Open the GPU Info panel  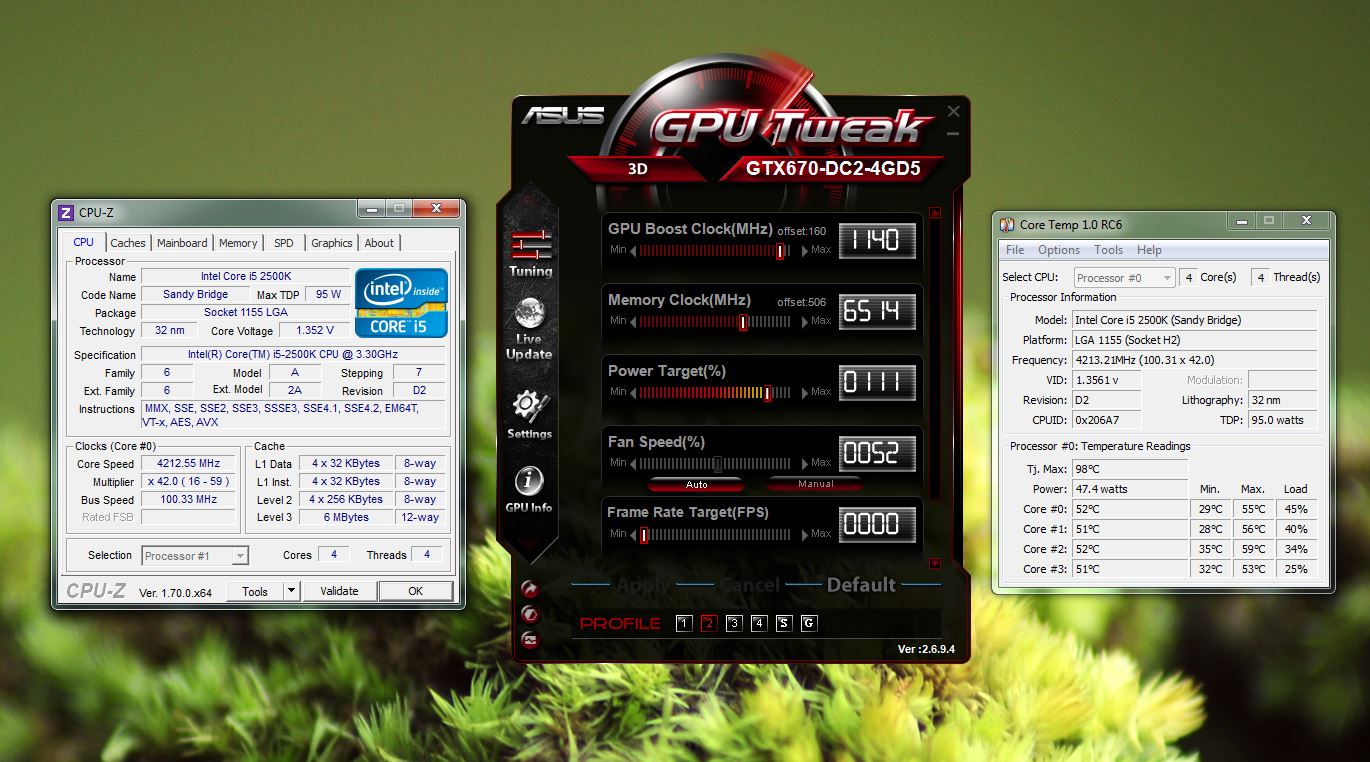529,490
